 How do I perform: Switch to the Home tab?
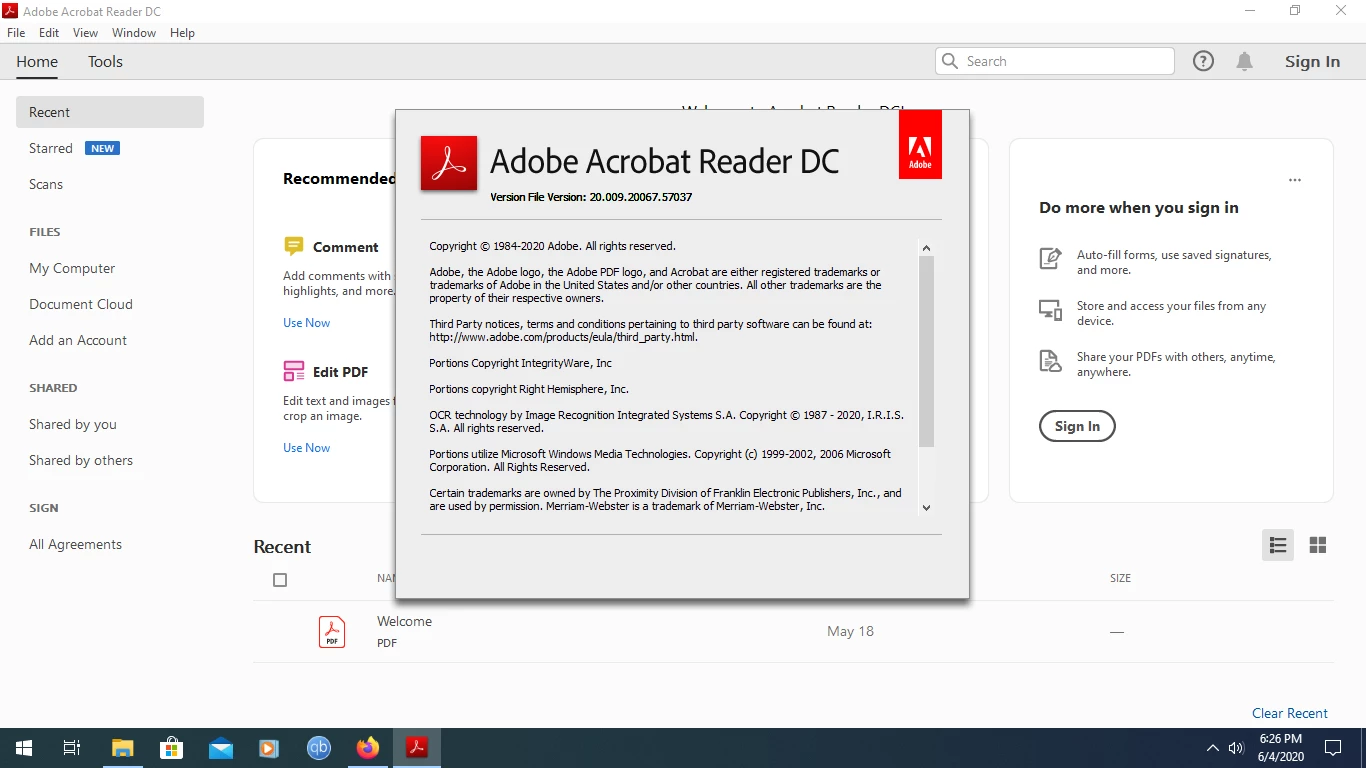point(37,62)
